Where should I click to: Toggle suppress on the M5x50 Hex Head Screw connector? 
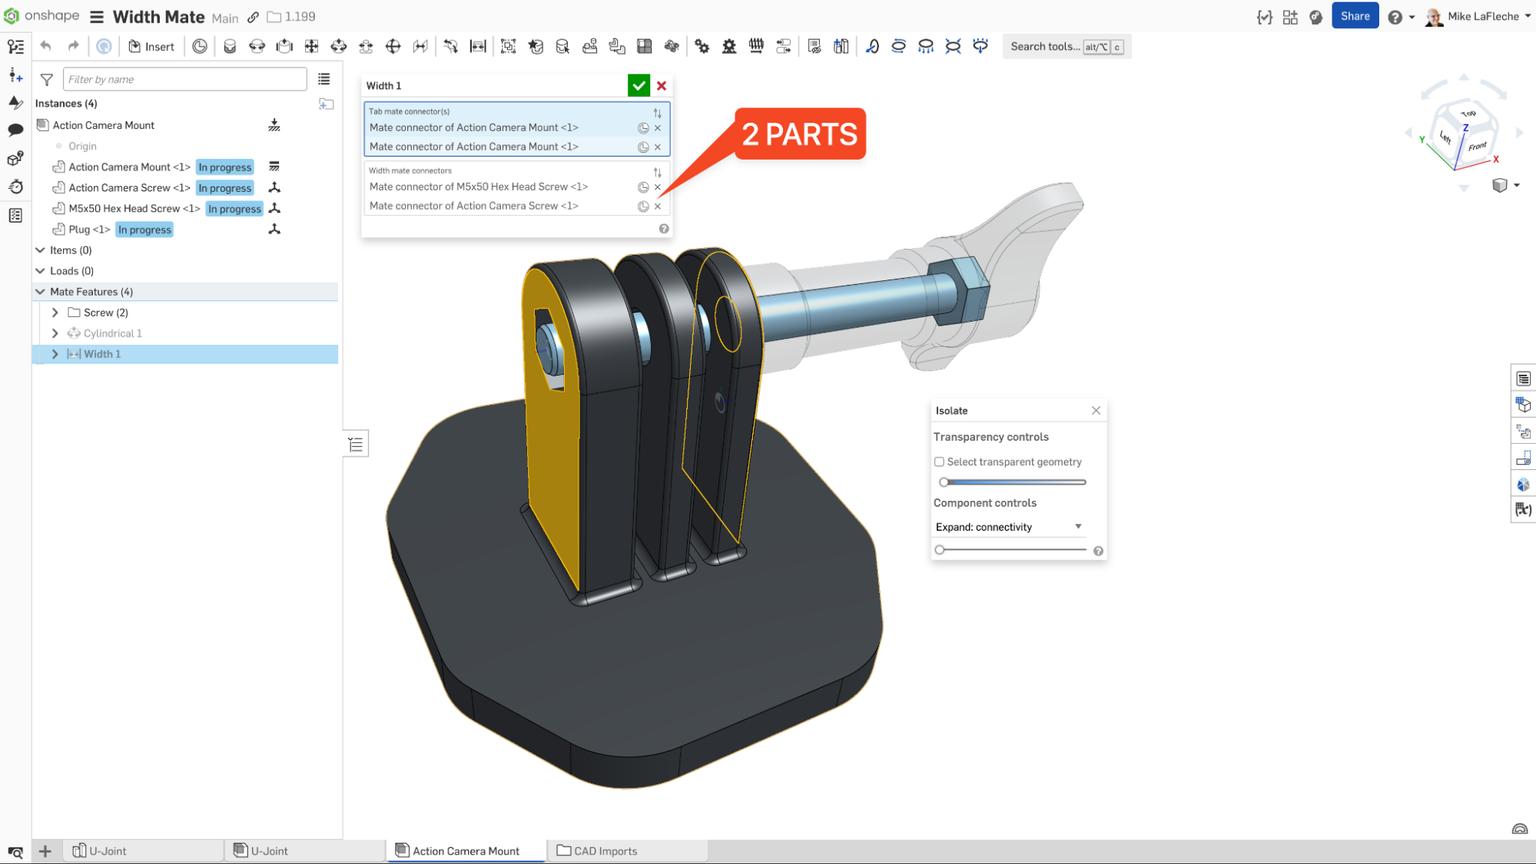[x=643, y=187]
